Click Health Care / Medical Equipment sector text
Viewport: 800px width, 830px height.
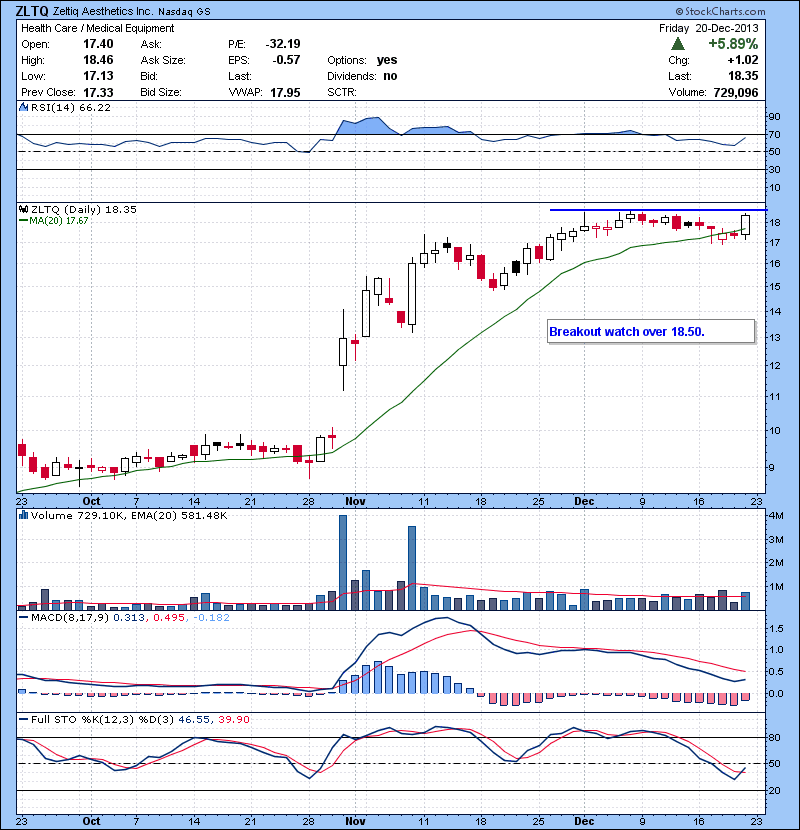click(x=97, y=29)
